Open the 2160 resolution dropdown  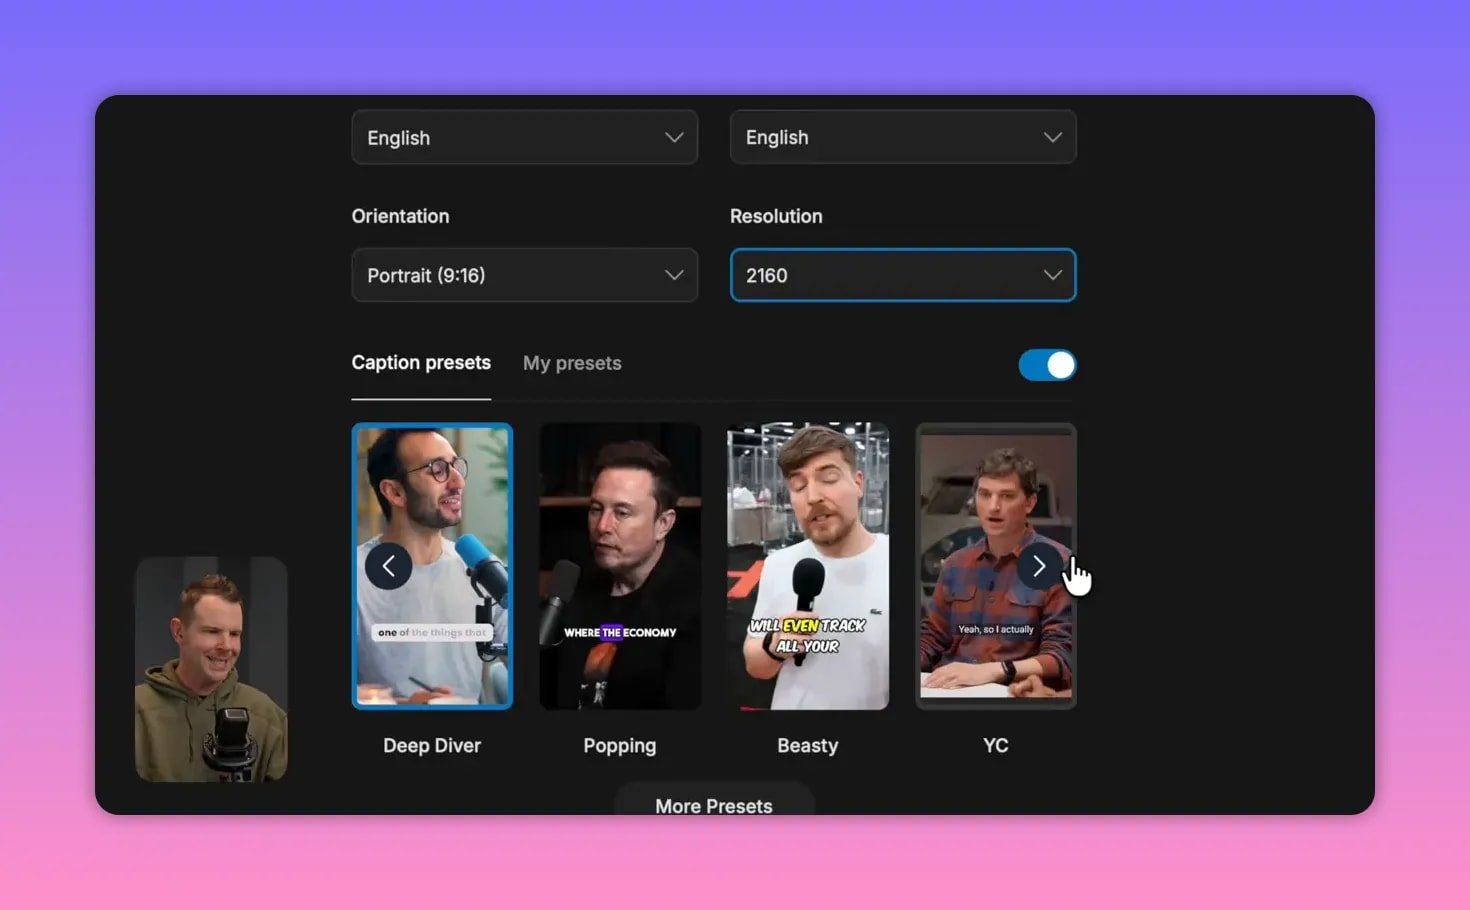[x=902, y=275]
